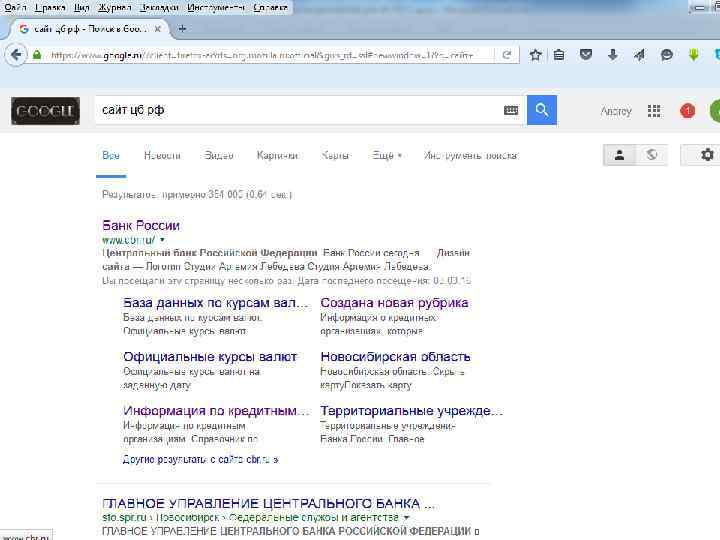Viewport: 720px width, 540px height.
Task: Close the Google search browser tab
Action: pyautogui.click(x=158, y=29)
